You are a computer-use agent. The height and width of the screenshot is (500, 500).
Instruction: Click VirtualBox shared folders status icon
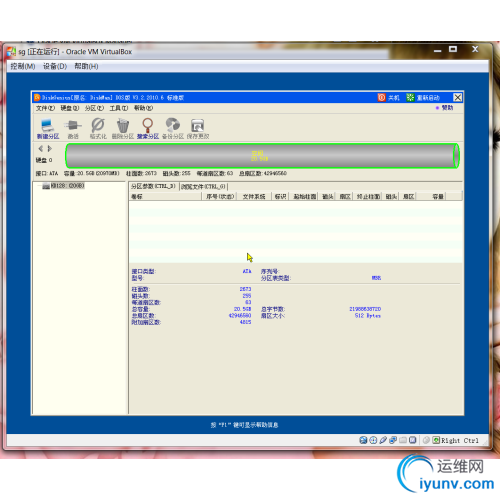point(403,440)
